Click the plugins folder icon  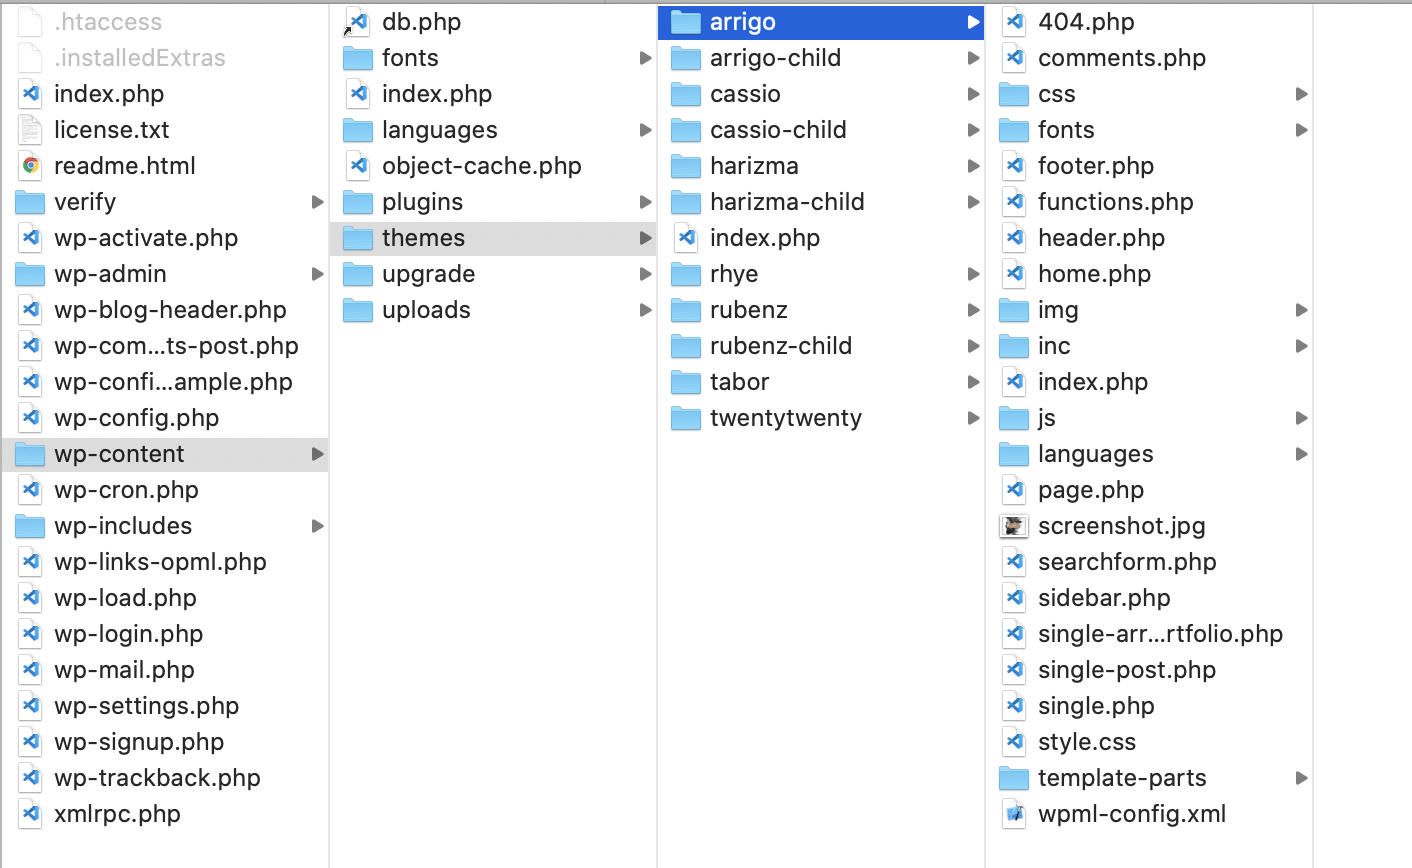tap(358, 202)
